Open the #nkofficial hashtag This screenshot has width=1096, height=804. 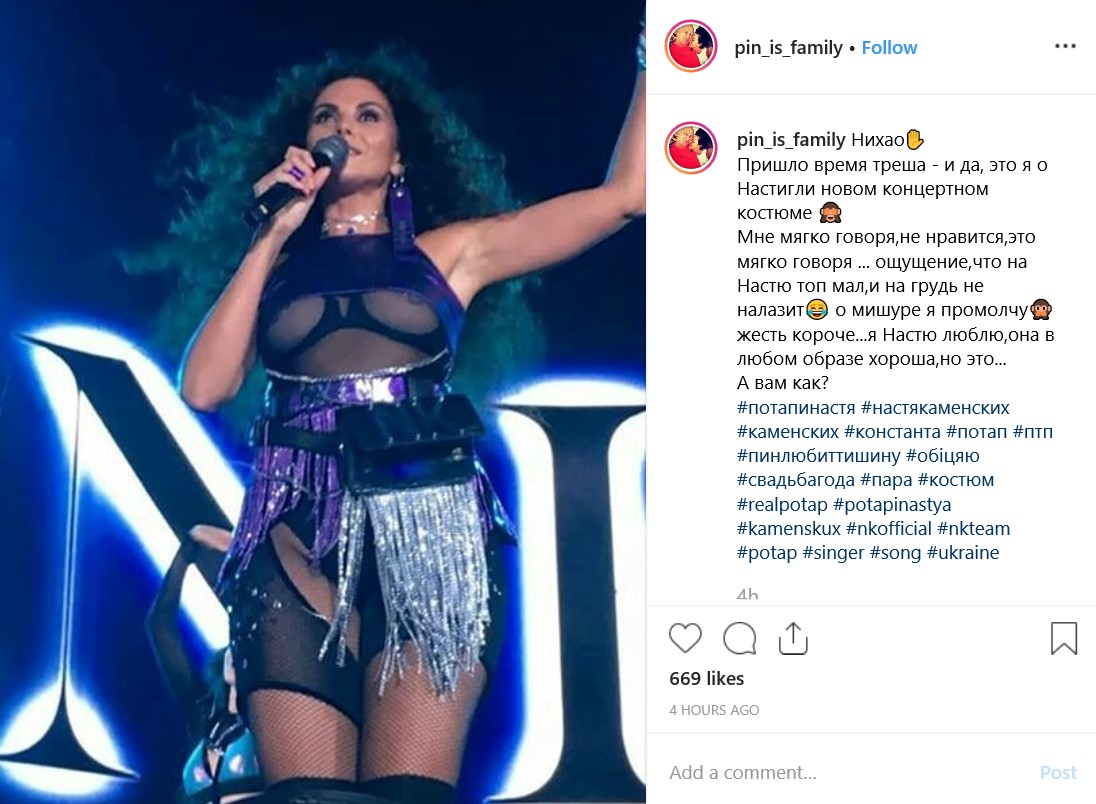pos(888,529)
